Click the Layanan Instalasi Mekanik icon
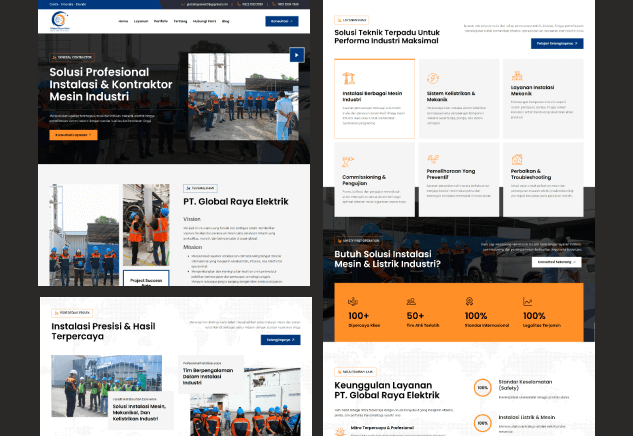The width and height of the screenshot is (633, 436). coord(517,75)
